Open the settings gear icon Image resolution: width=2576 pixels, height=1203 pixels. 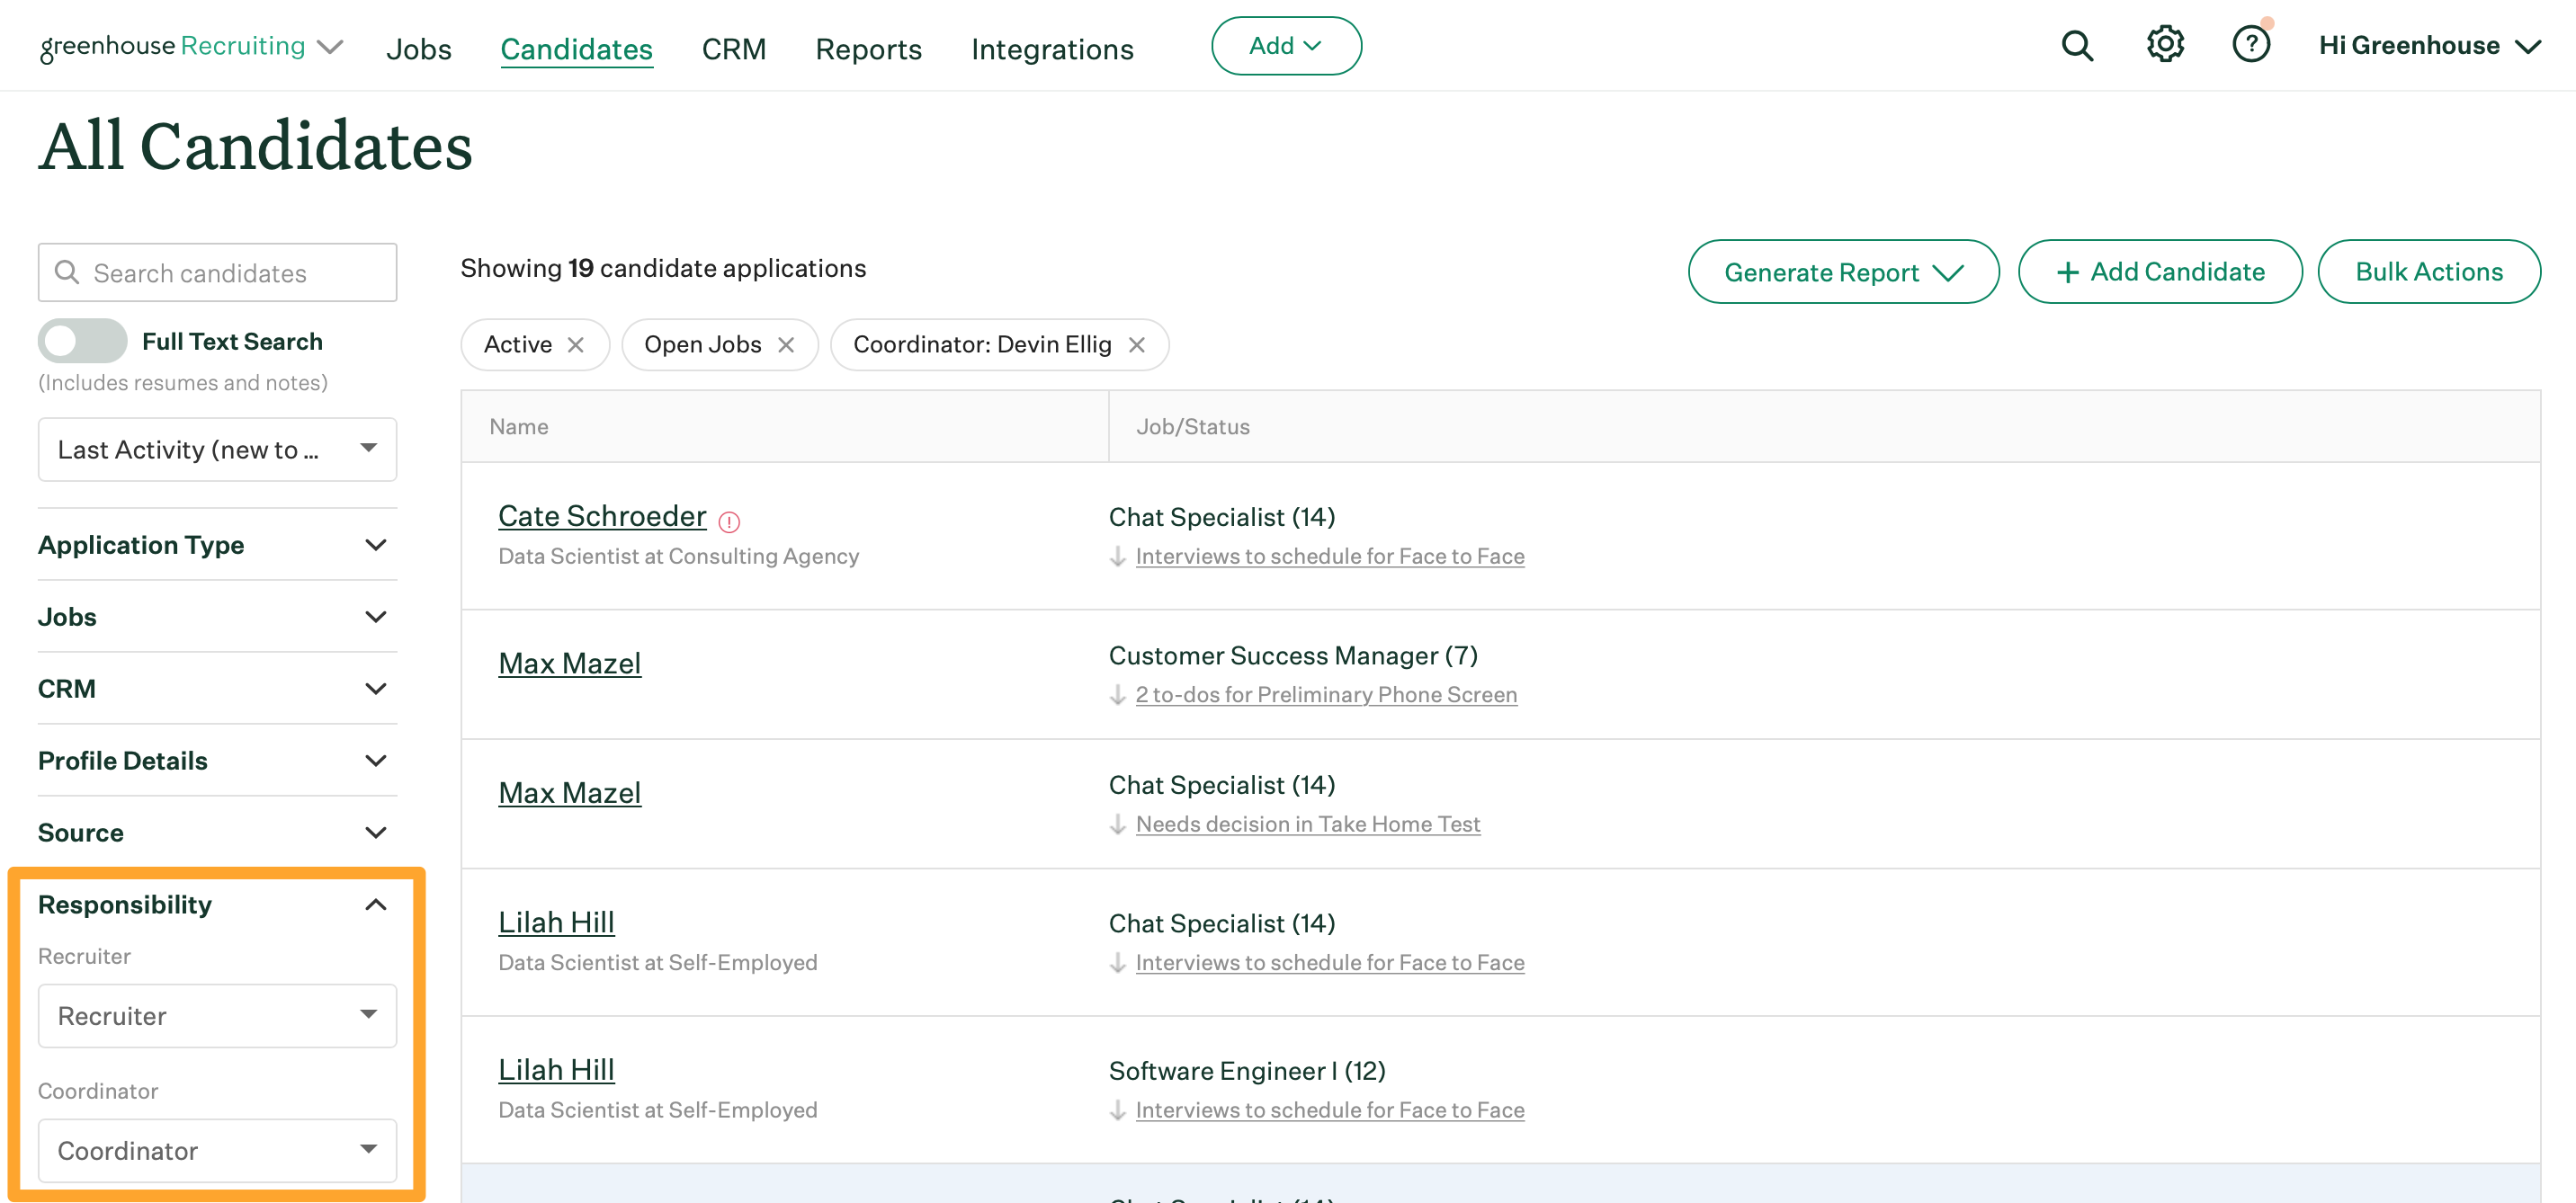point(2165,45)
